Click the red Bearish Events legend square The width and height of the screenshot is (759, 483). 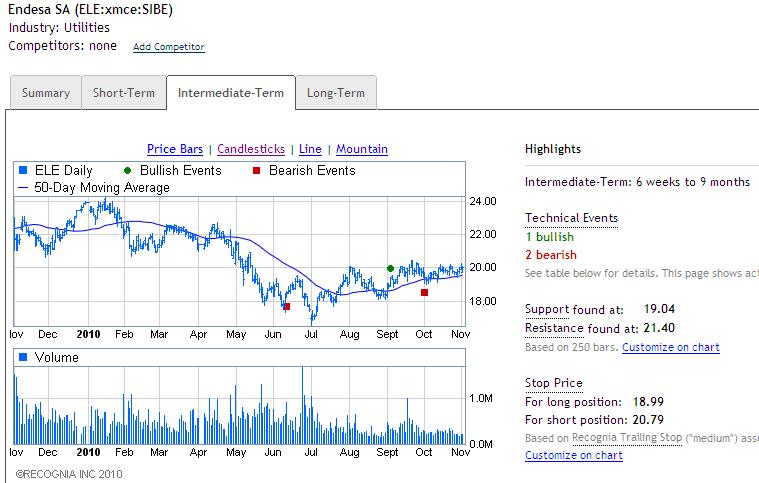click(256, 171)
